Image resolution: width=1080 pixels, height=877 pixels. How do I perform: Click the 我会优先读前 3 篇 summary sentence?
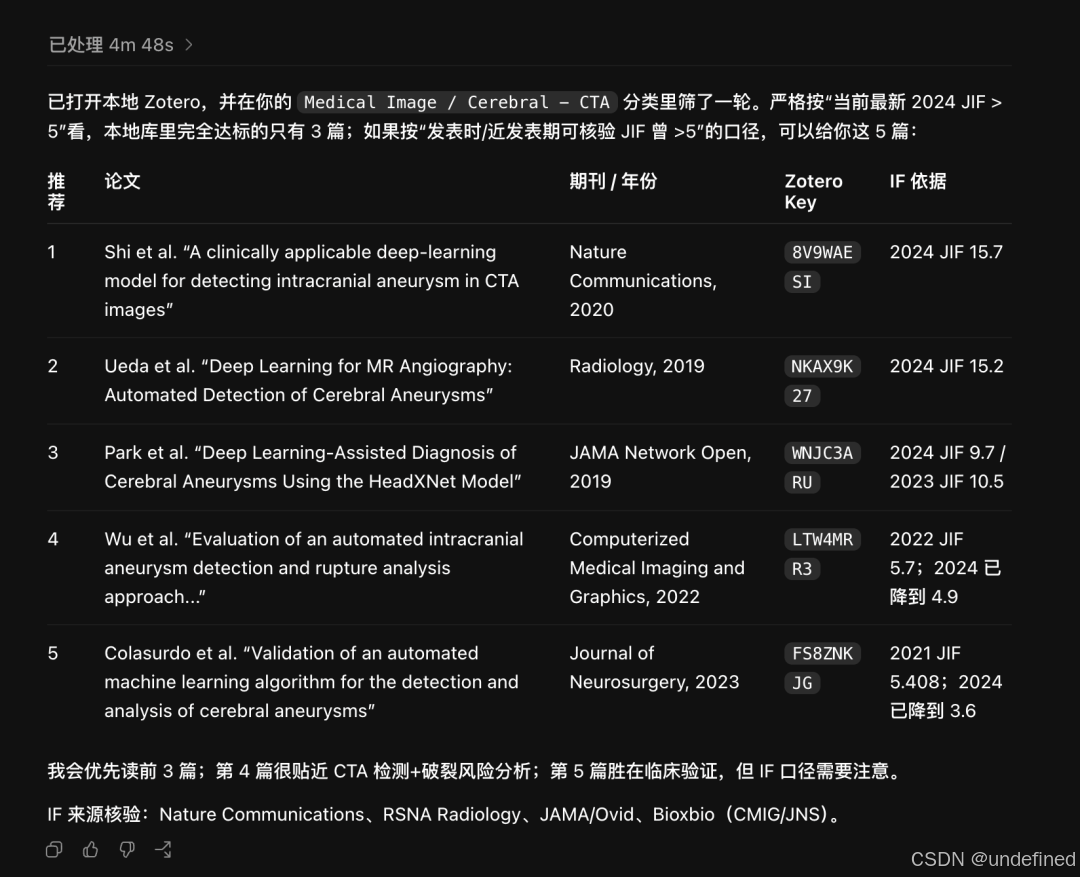point(476,771)
